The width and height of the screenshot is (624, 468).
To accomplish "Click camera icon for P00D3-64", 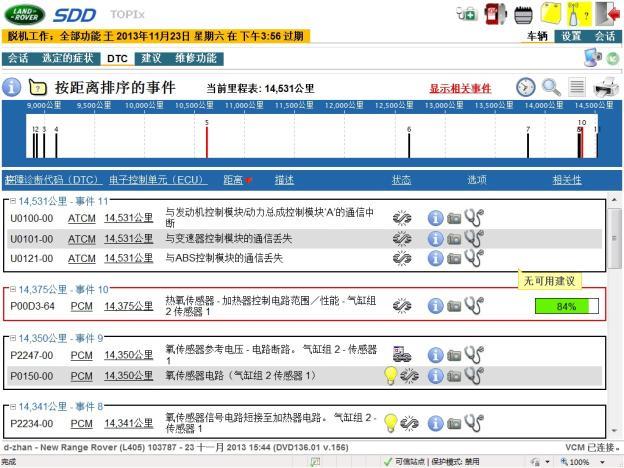I will click(454, 306).
